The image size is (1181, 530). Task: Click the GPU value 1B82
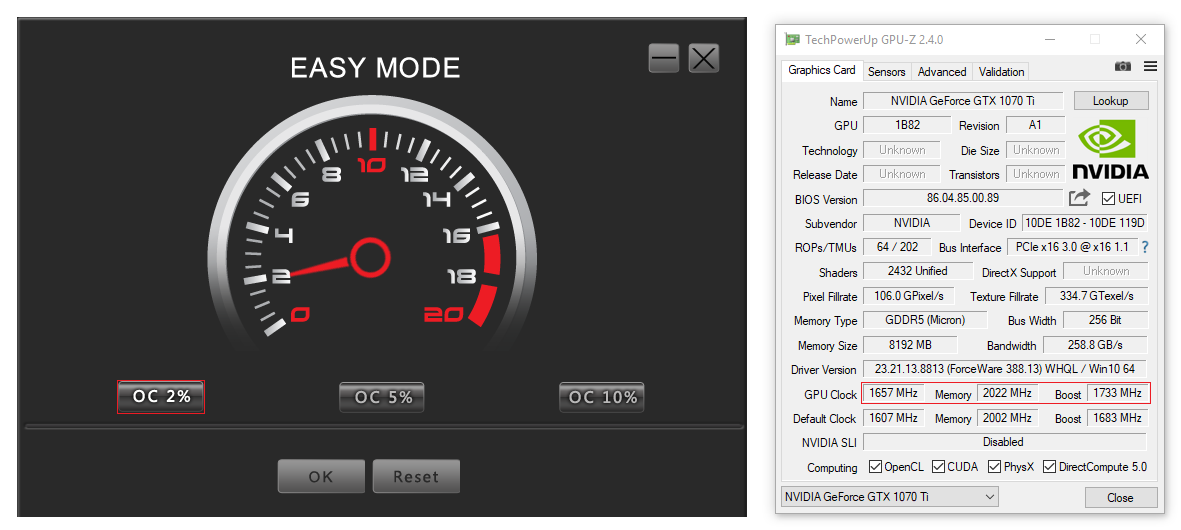tap(907, 125)
